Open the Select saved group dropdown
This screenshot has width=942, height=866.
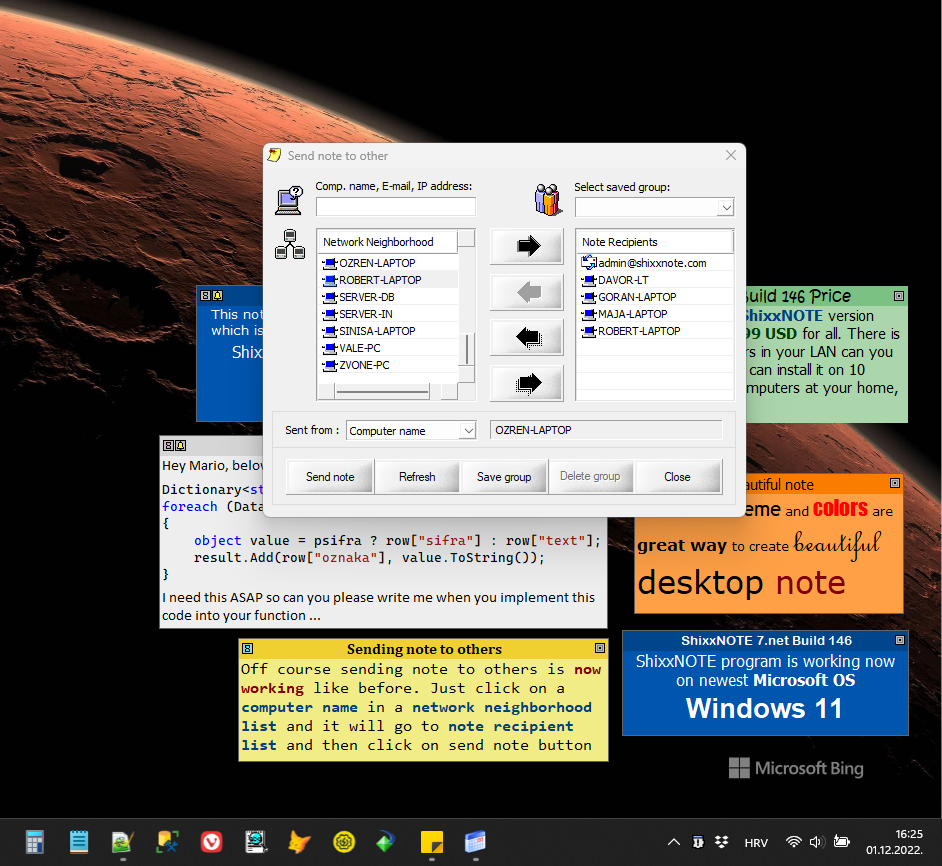coord(727,207)
